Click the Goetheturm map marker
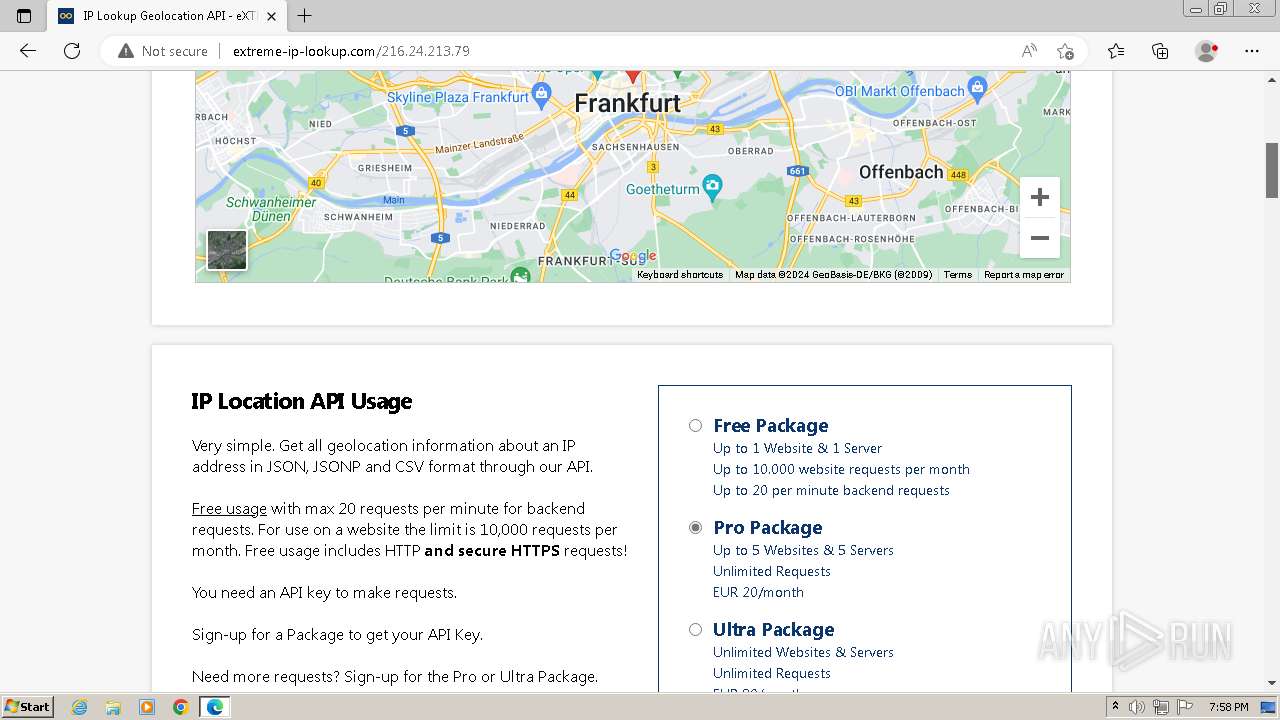1280x720 pixels. pyautogui.click(x=712, y=186)
